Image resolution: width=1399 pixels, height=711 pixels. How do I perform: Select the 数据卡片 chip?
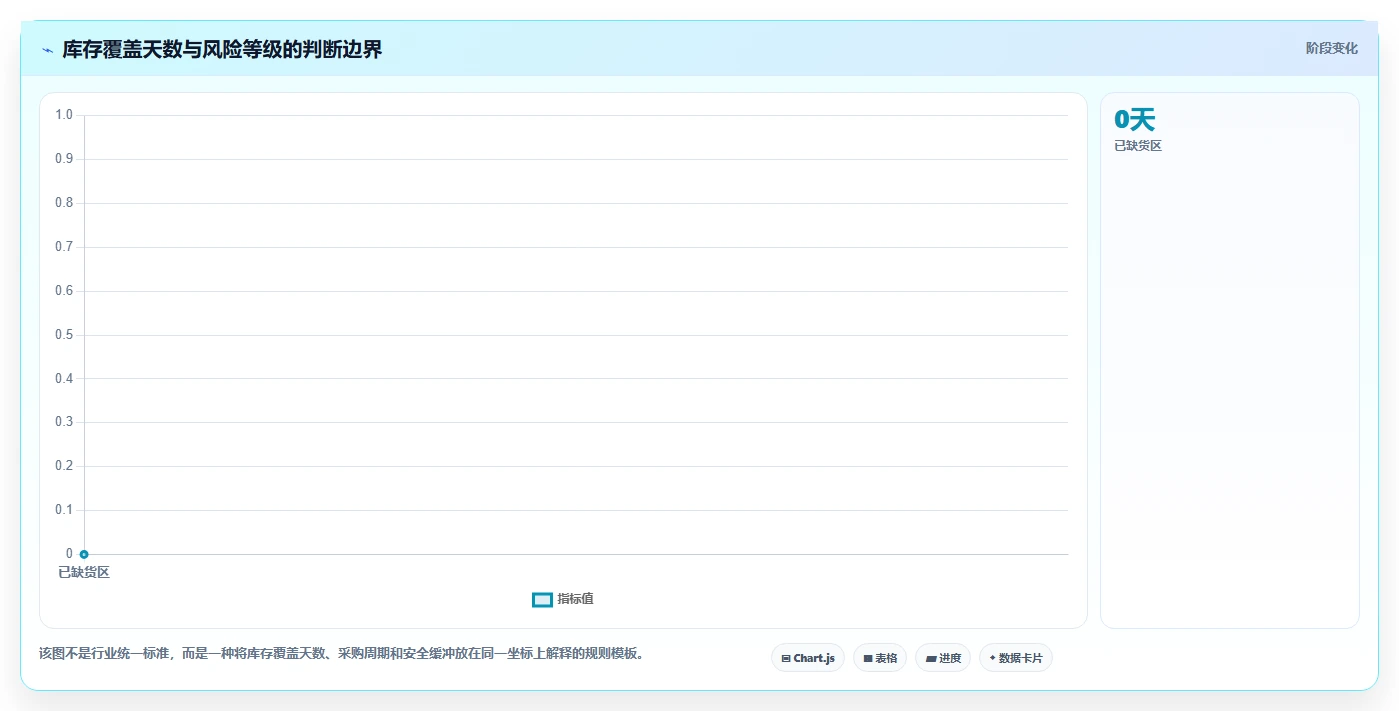tap(1016, 658)
